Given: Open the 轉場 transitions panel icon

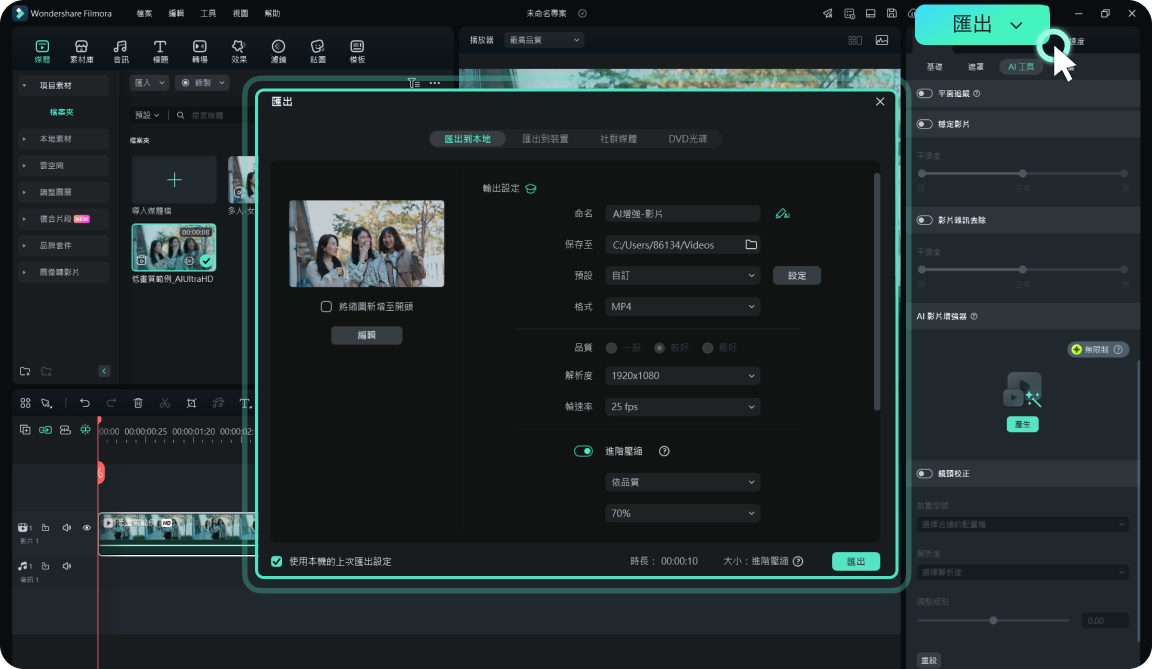Looking at the screenshot, I should [199, 51].
